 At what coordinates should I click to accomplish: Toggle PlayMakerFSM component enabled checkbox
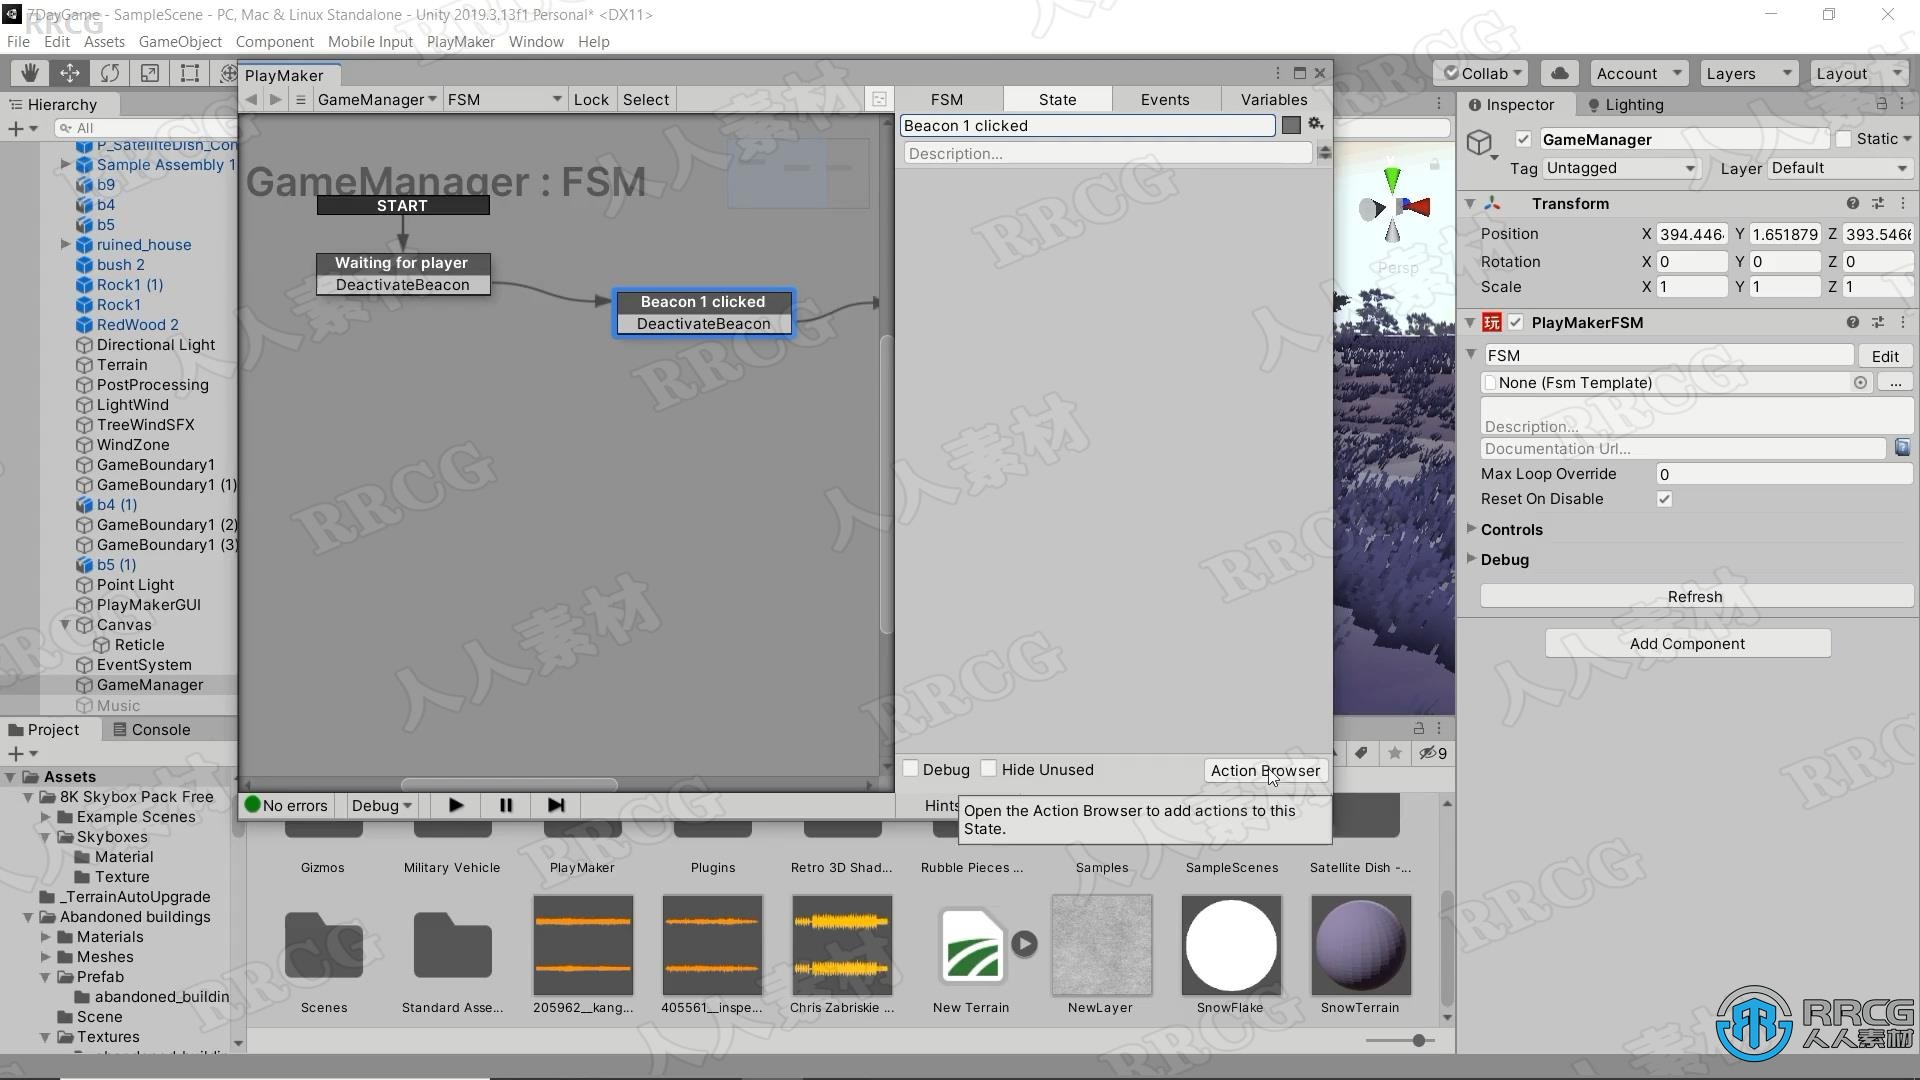[x=1516, y=322]
